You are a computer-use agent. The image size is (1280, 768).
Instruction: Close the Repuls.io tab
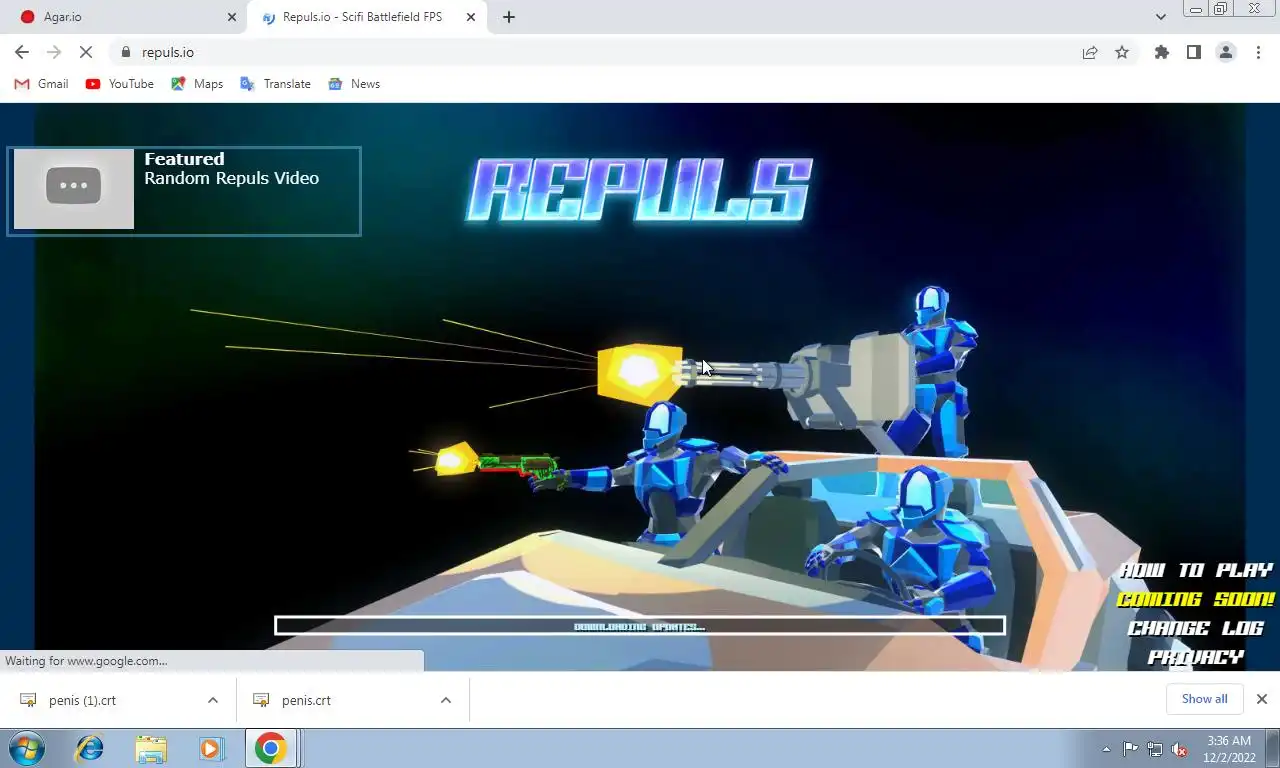coord(470,17)
